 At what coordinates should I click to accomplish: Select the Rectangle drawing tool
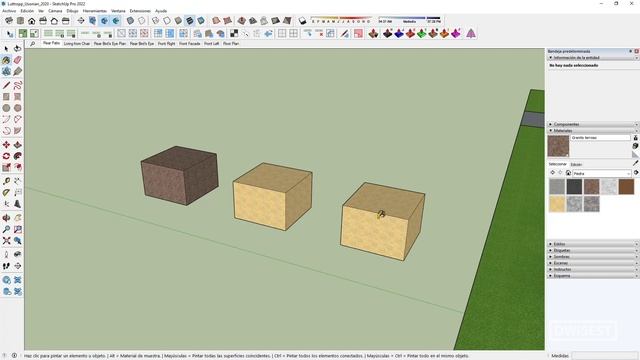pos(6,97)
